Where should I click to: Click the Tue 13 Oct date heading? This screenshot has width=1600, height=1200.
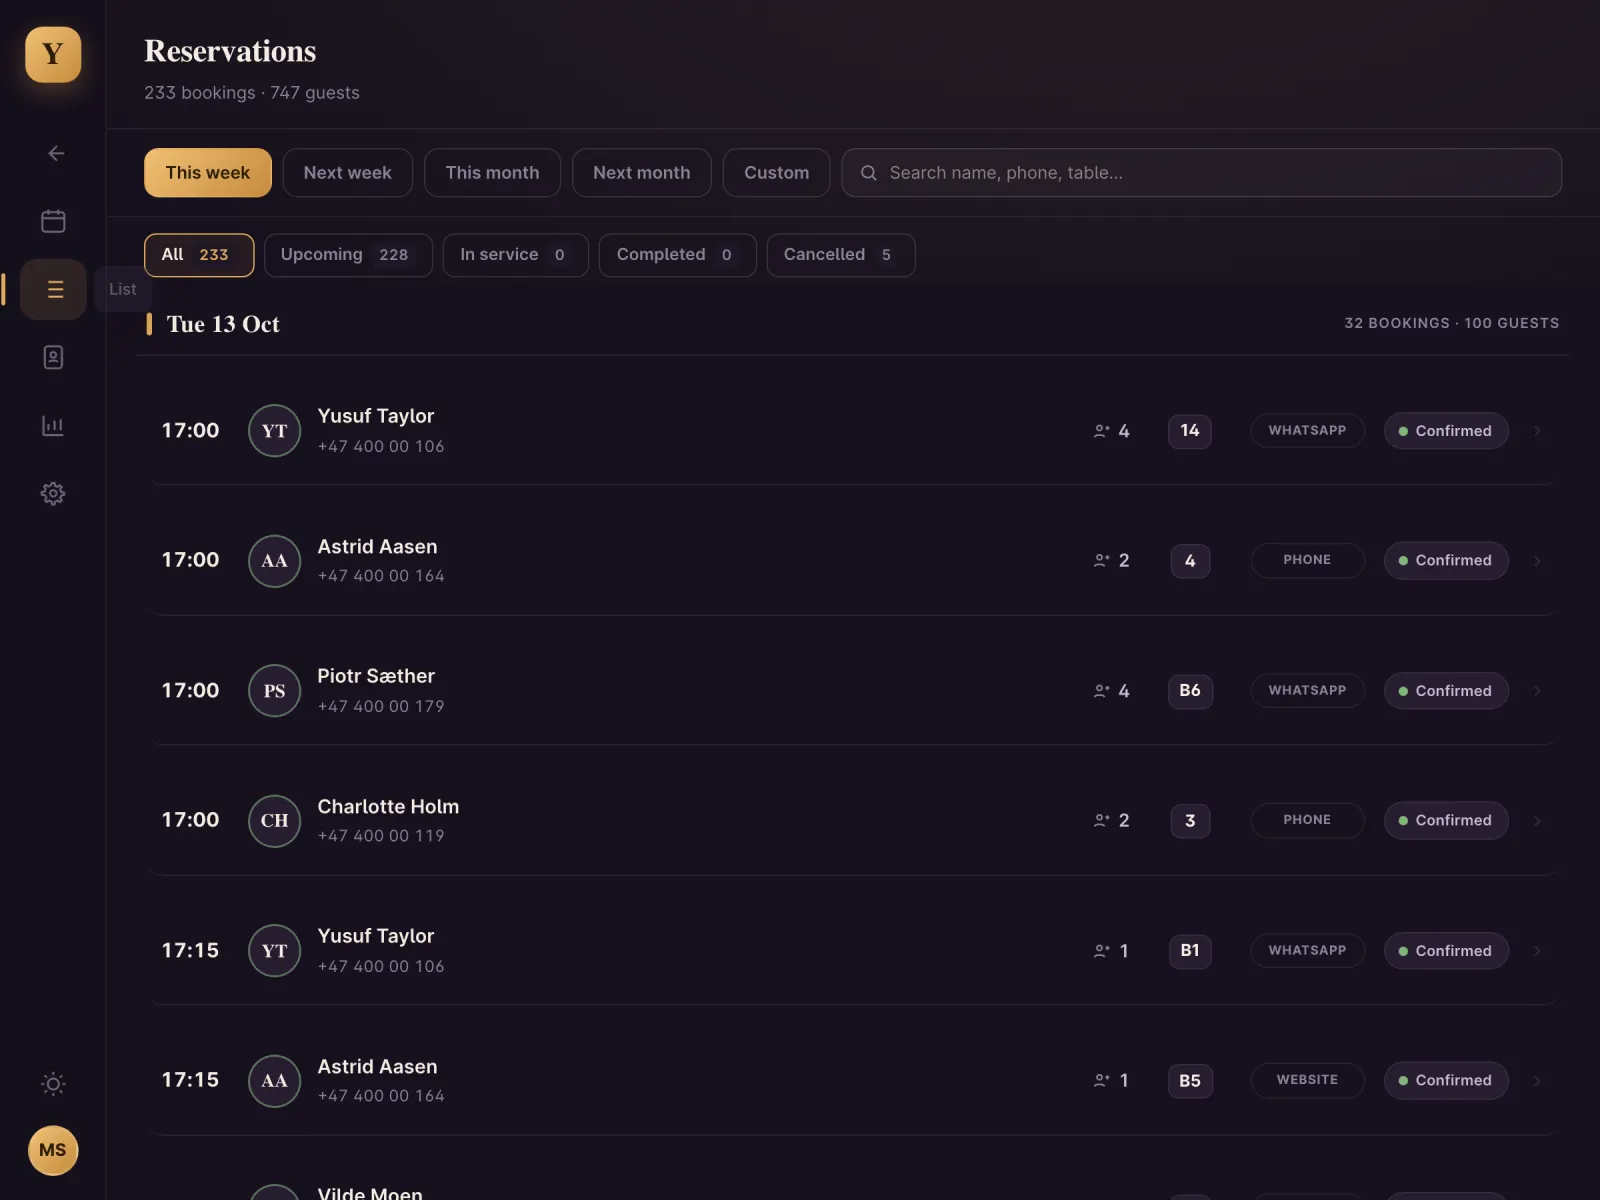pos(223,324)
